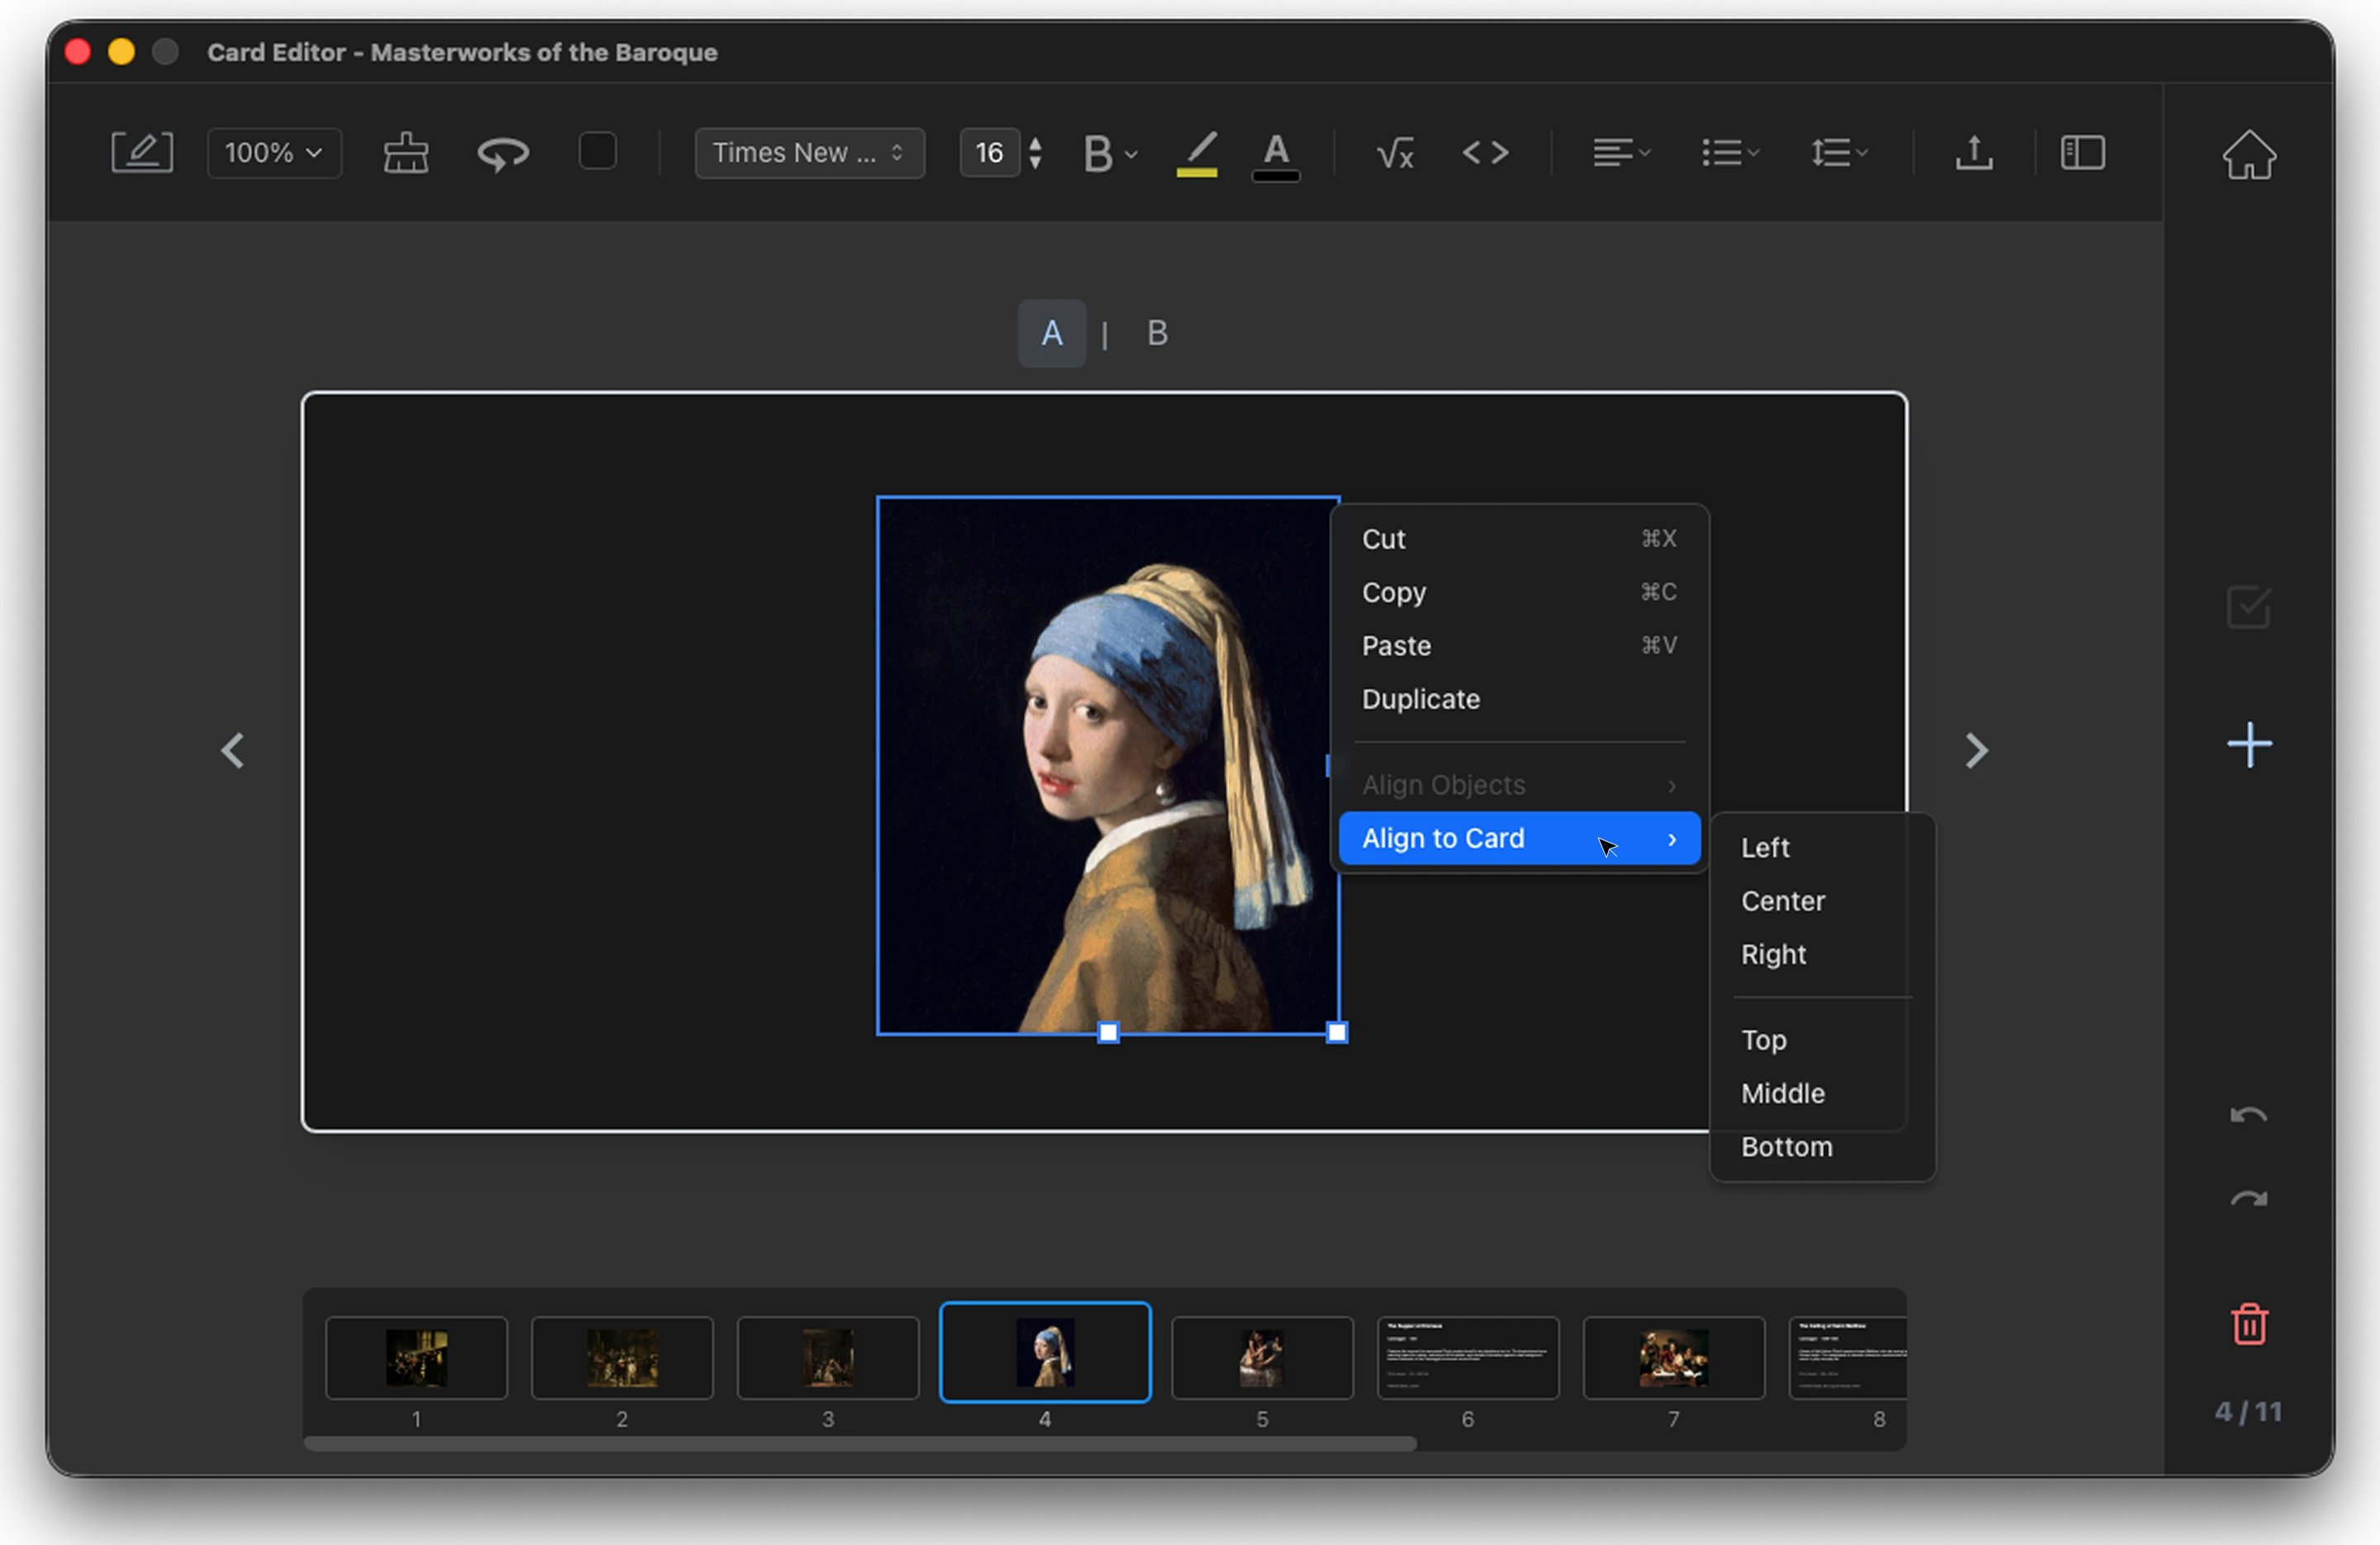
Task: Toggle the sidebar panel icon
Action: coord(2083,152)
